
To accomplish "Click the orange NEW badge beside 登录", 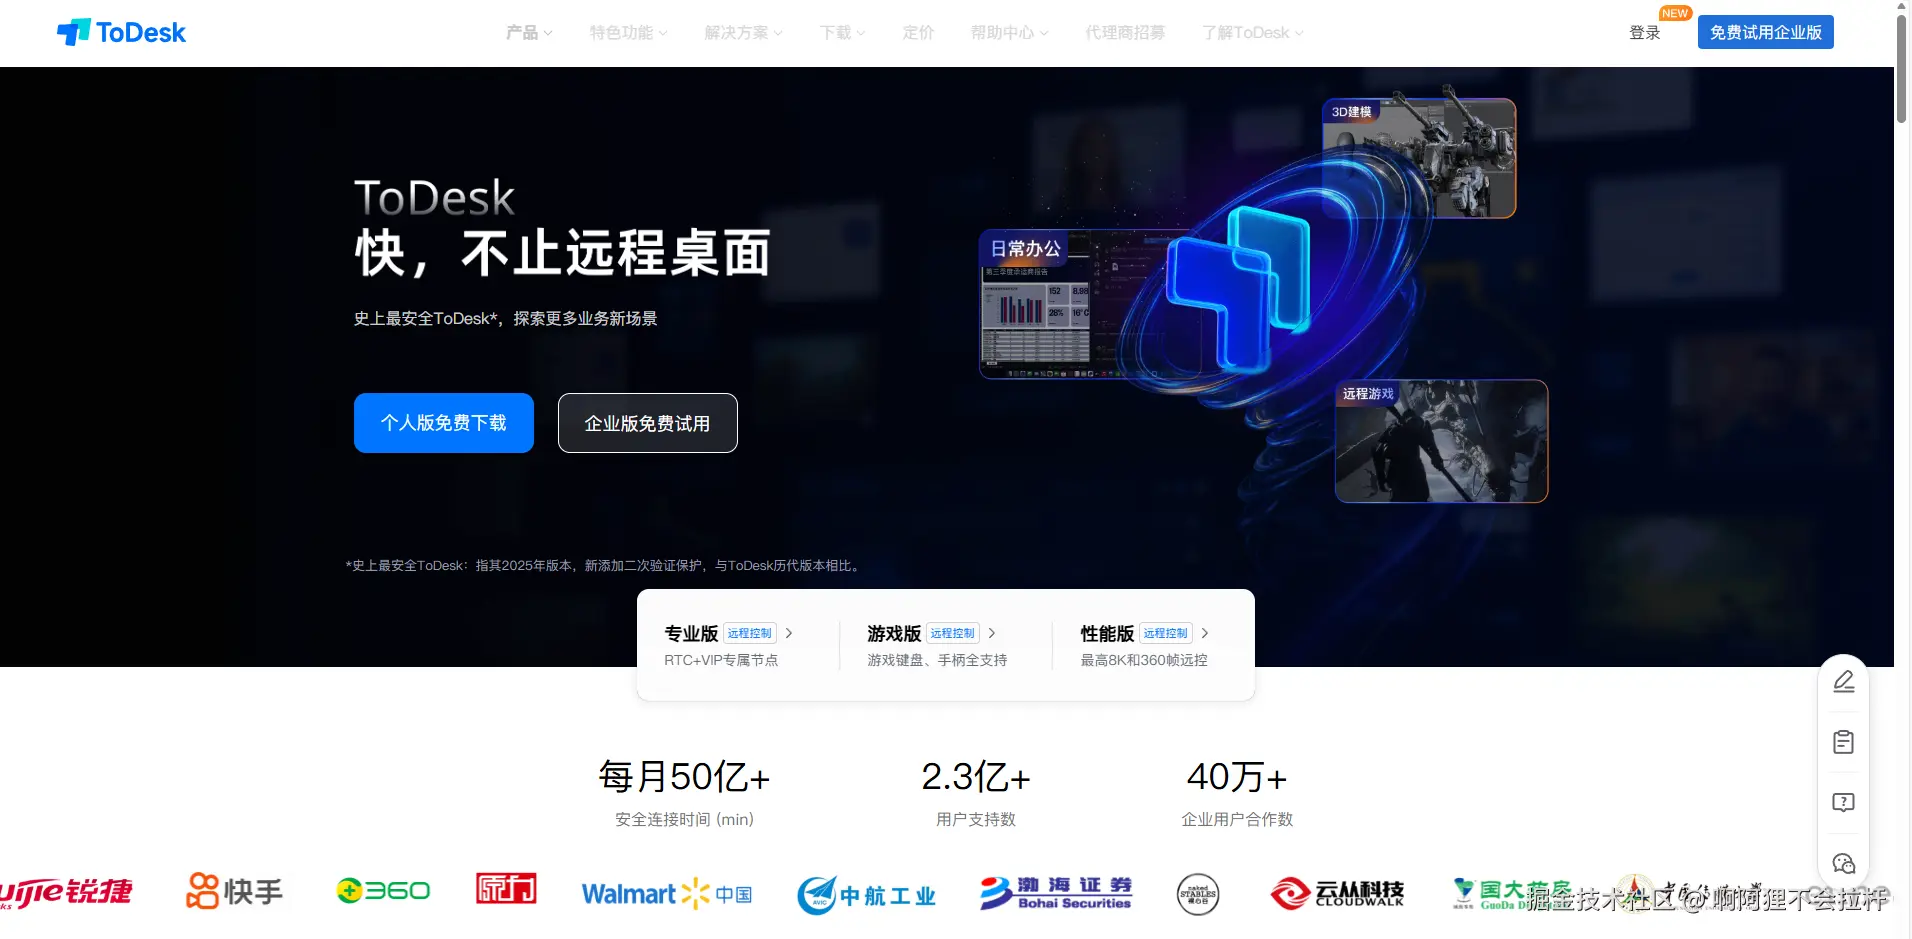I will coord(1675,14).
